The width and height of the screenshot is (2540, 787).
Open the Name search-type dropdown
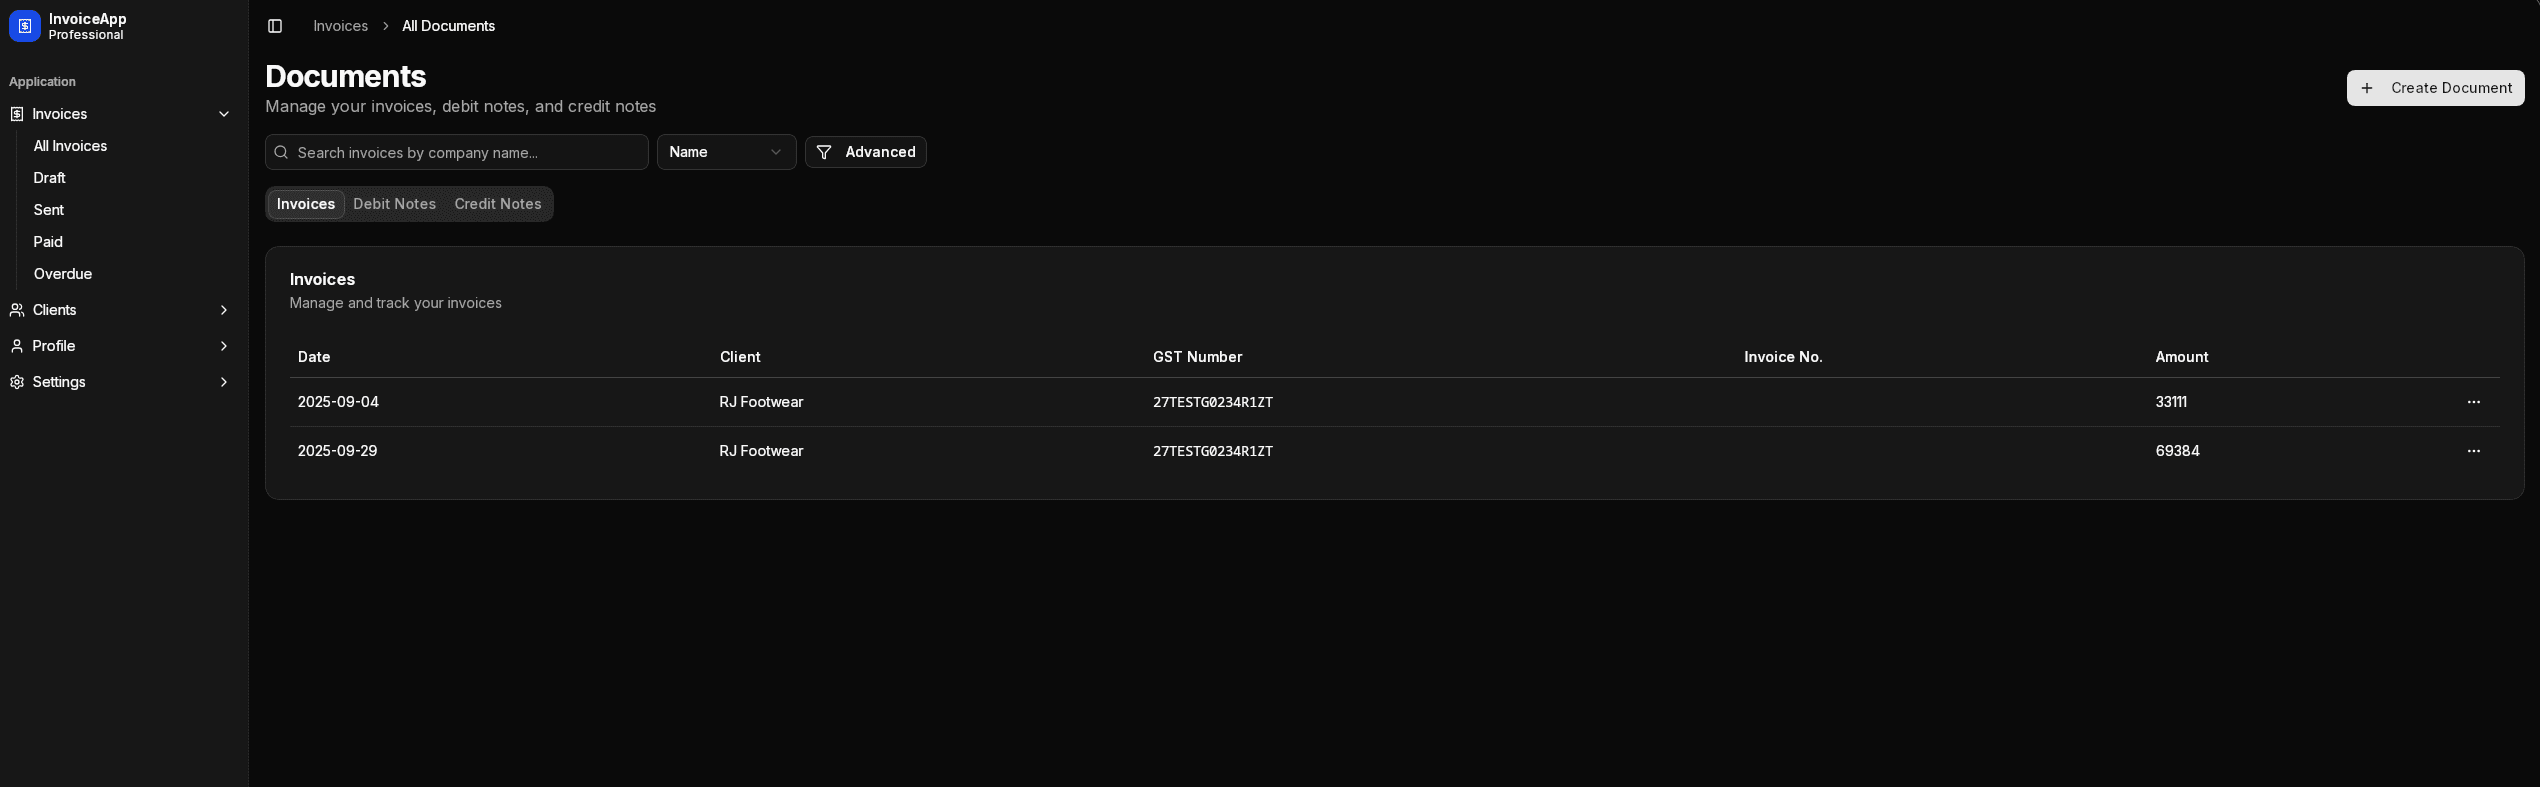pyautogui.click(x=726, y=152)
